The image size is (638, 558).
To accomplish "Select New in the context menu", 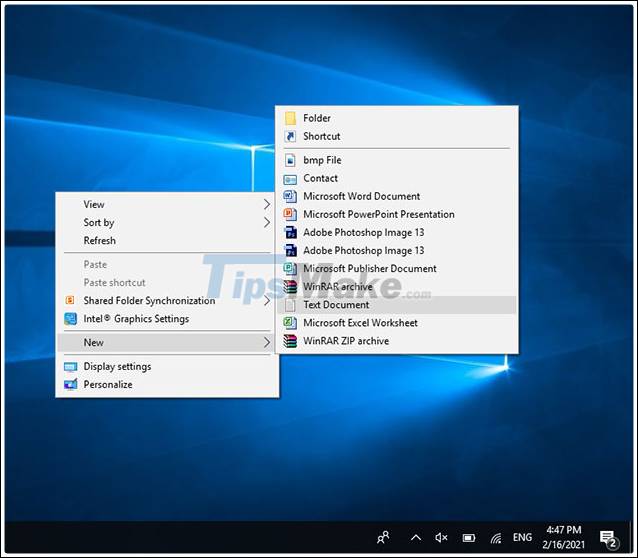I will click(x=167, y=343).
